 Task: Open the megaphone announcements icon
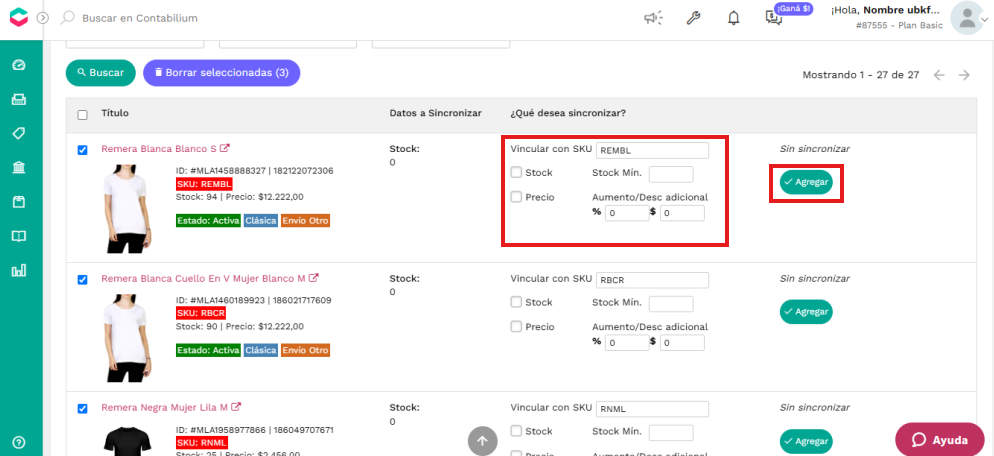pyautogui.click(x=653, y=18)
